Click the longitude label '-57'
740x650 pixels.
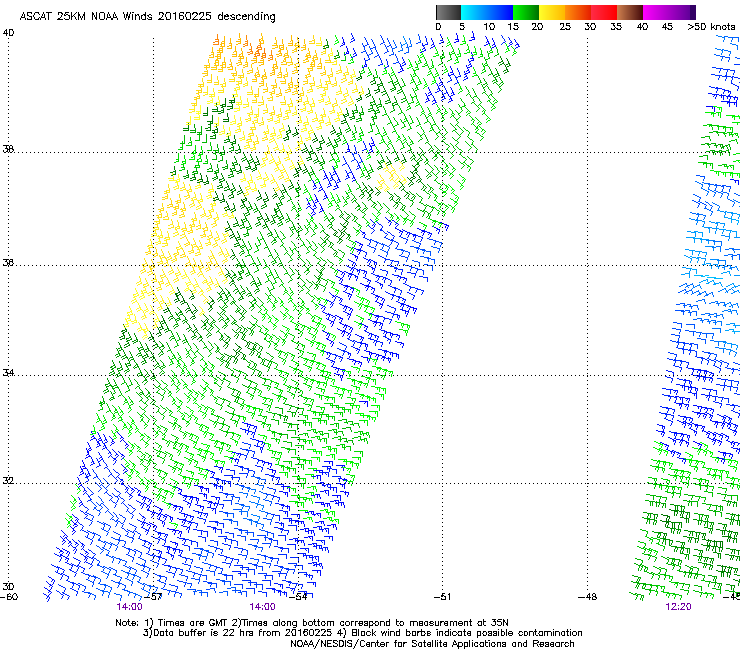click(x=153, y=597)
